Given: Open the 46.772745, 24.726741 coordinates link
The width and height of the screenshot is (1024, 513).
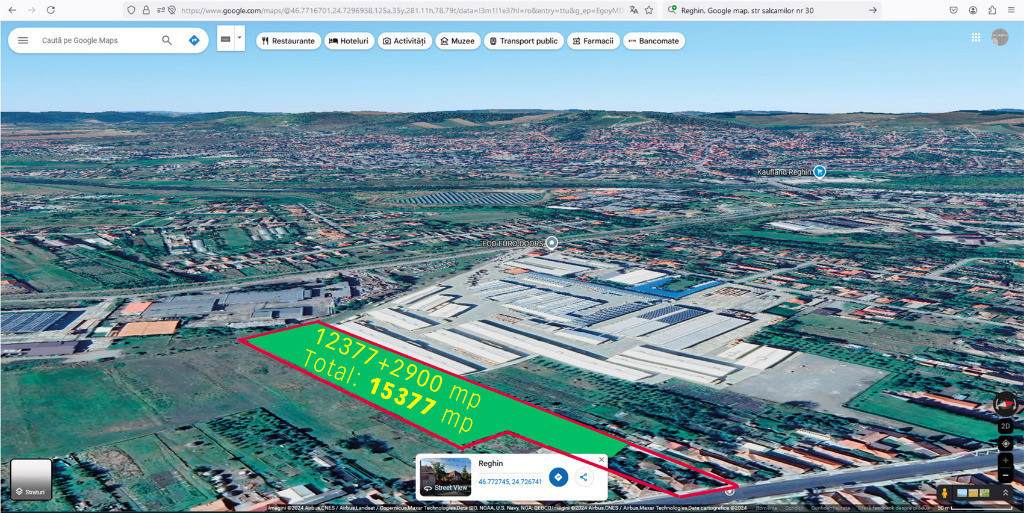Looking at the screenshot, I should [x=510, y=482].
